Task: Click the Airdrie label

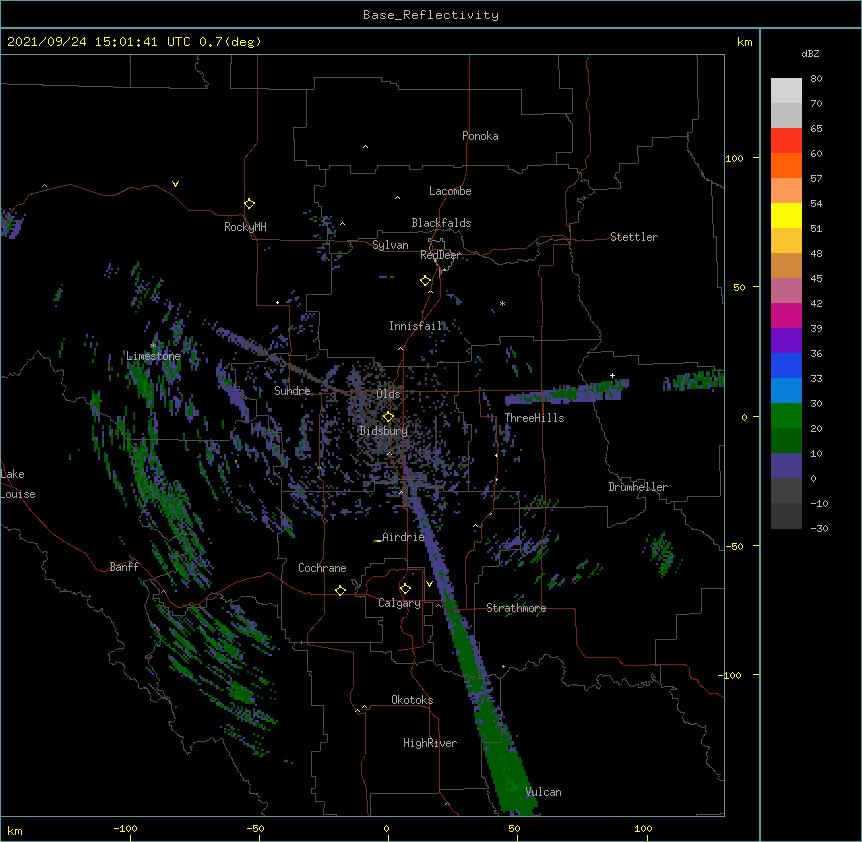Action: 404,537
